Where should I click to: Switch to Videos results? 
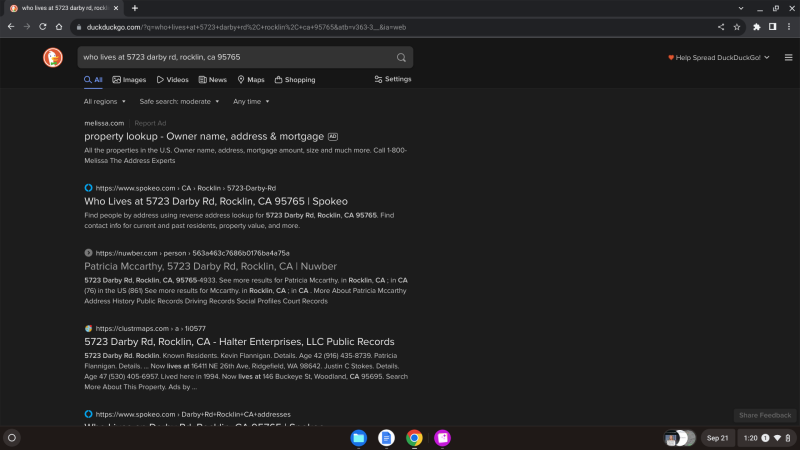click(x=172, y=80)
